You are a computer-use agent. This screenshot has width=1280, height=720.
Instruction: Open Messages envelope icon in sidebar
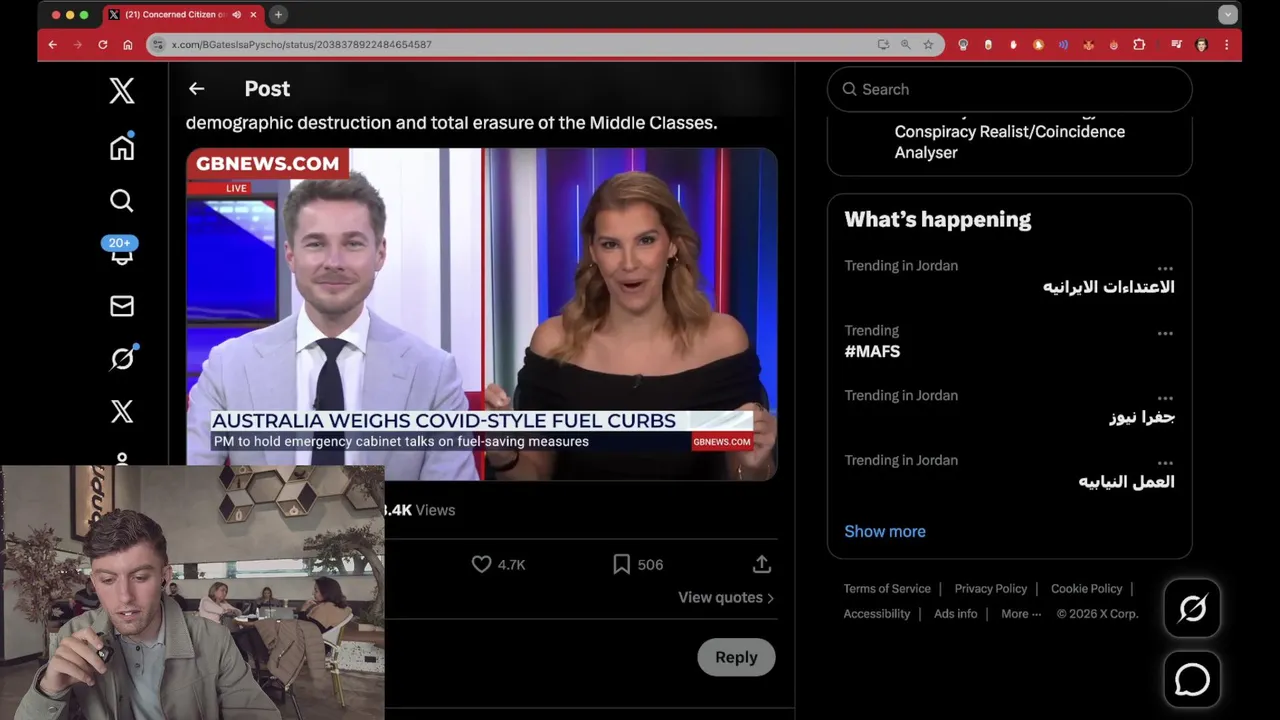point(122,306)
